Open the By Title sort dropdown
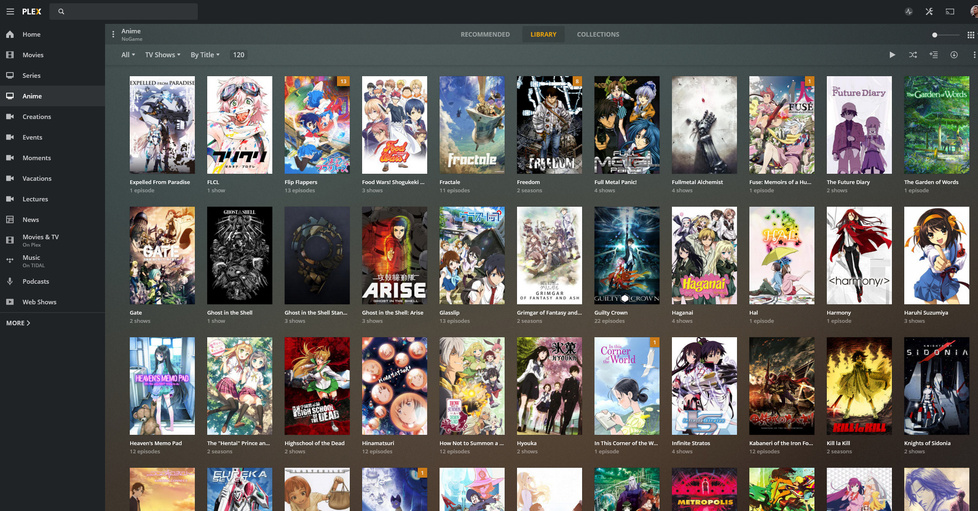Viewport: 978px width, 511px height. (x=205, y=55)
